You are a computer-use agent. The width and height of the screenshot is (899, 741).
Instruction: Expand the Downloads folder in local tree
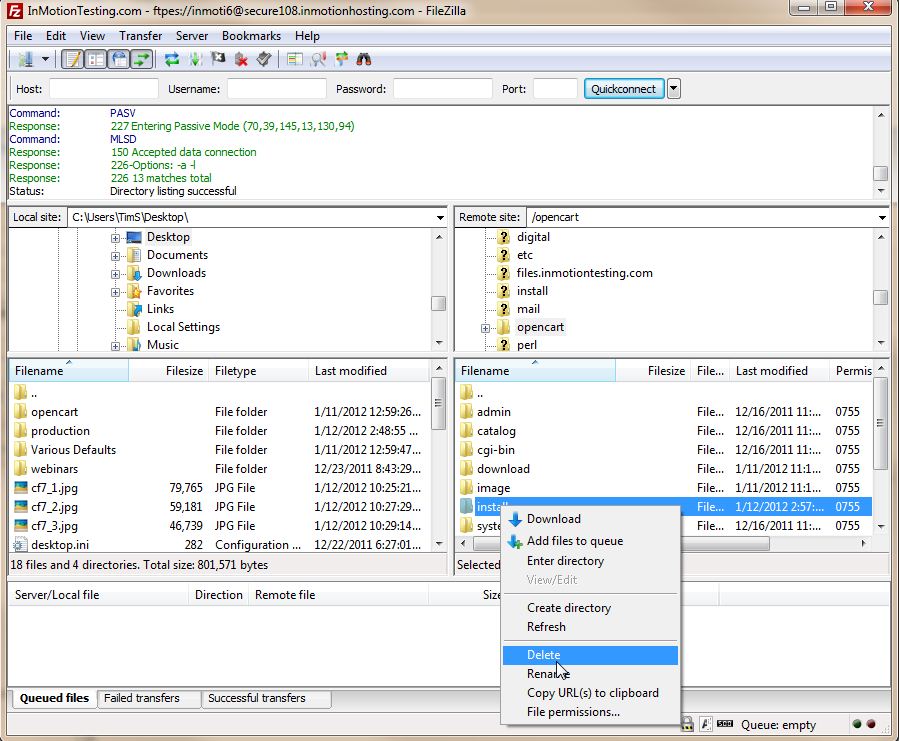point(116,274)
